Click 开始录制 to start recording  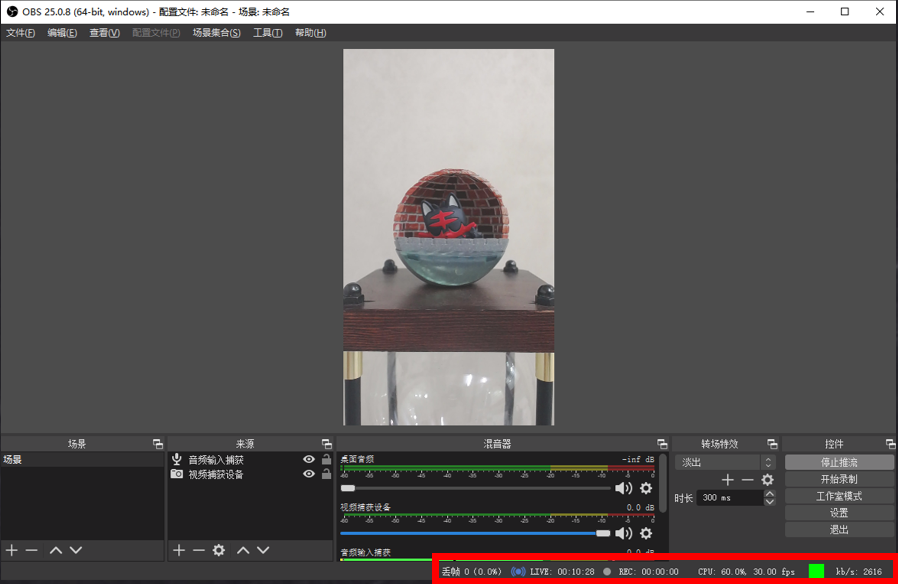pos(839,479)
